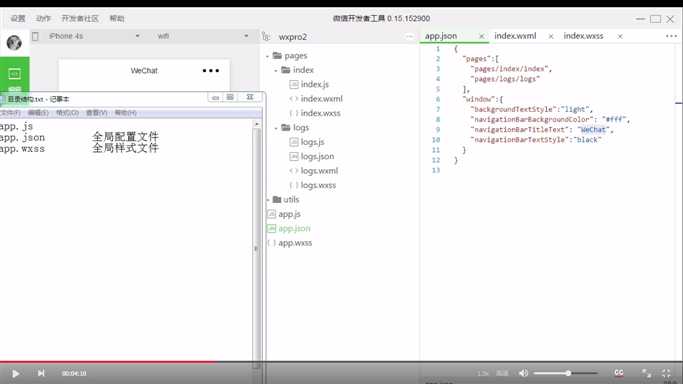Skip to the next video
Image resolution: width=683 pixels, height=384 pixels.
[x=41, y=373]
